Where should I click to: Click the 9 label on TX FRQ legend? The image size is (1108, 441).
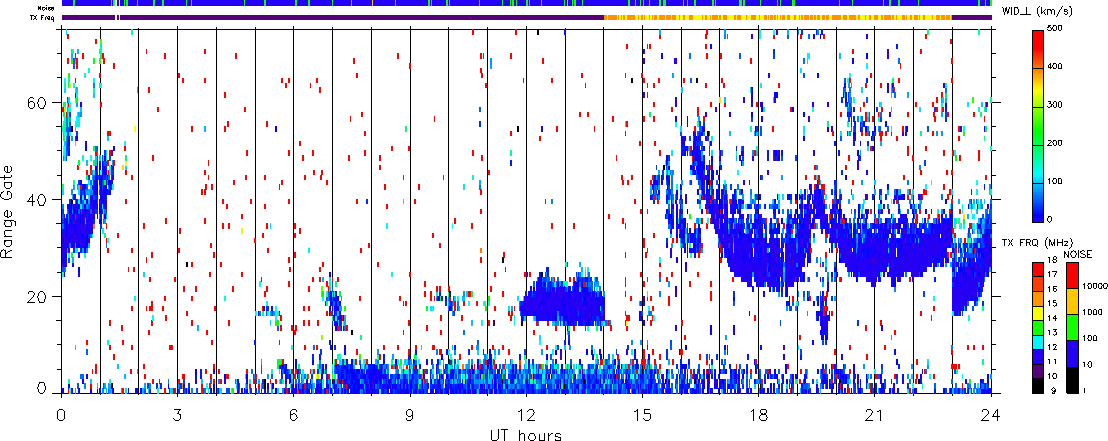(x=1053, y=390)
